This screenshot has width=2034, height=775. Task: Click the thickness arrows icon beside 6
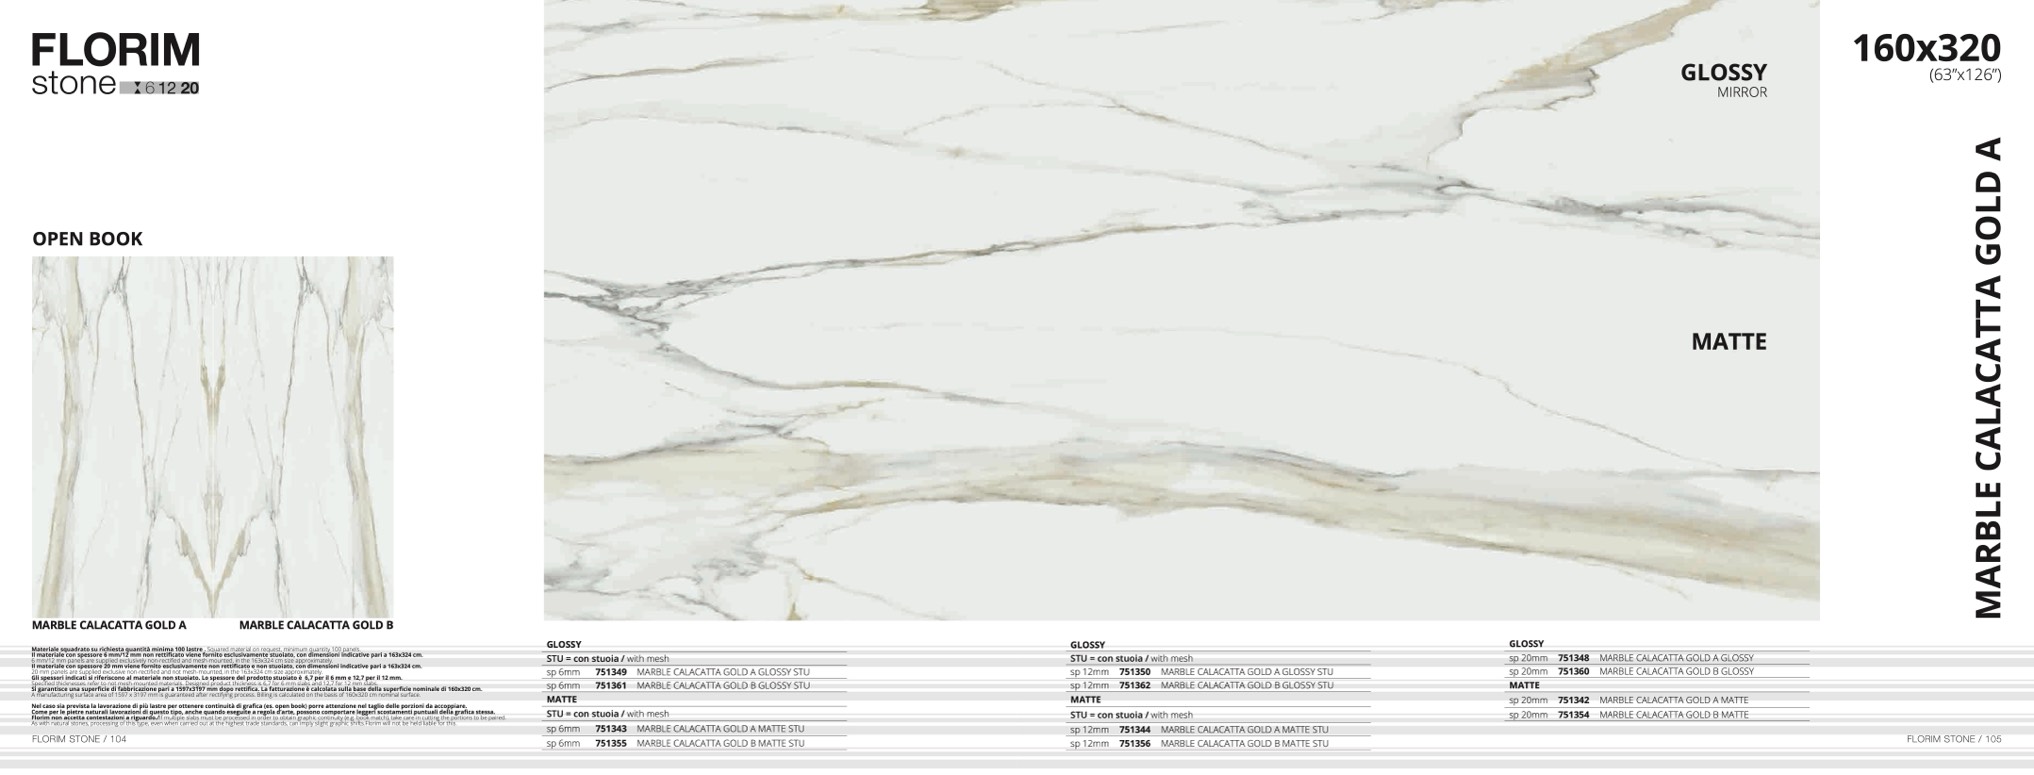click(137, 88)
